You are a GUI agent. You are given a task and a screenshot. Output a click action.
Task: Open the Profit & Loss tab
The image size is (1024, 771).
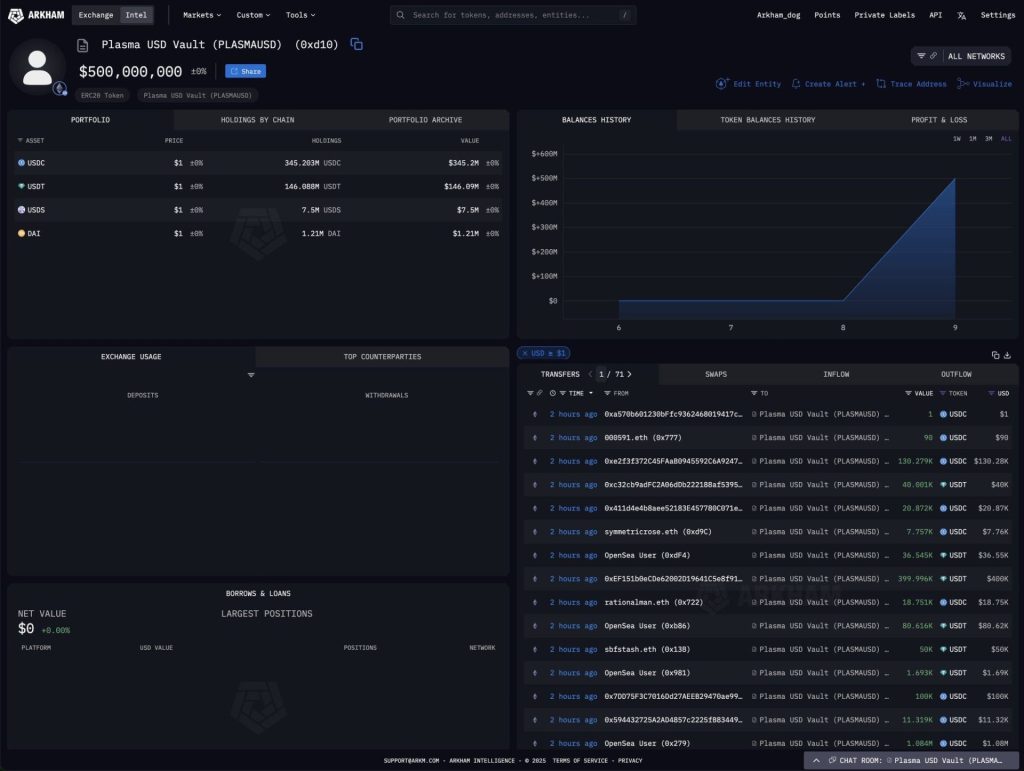coord(938,120)
